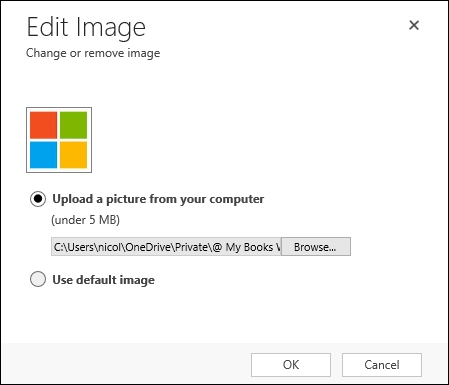
Task: Click the 'Change or remove image' subtitle
Action: coord(93,53)
